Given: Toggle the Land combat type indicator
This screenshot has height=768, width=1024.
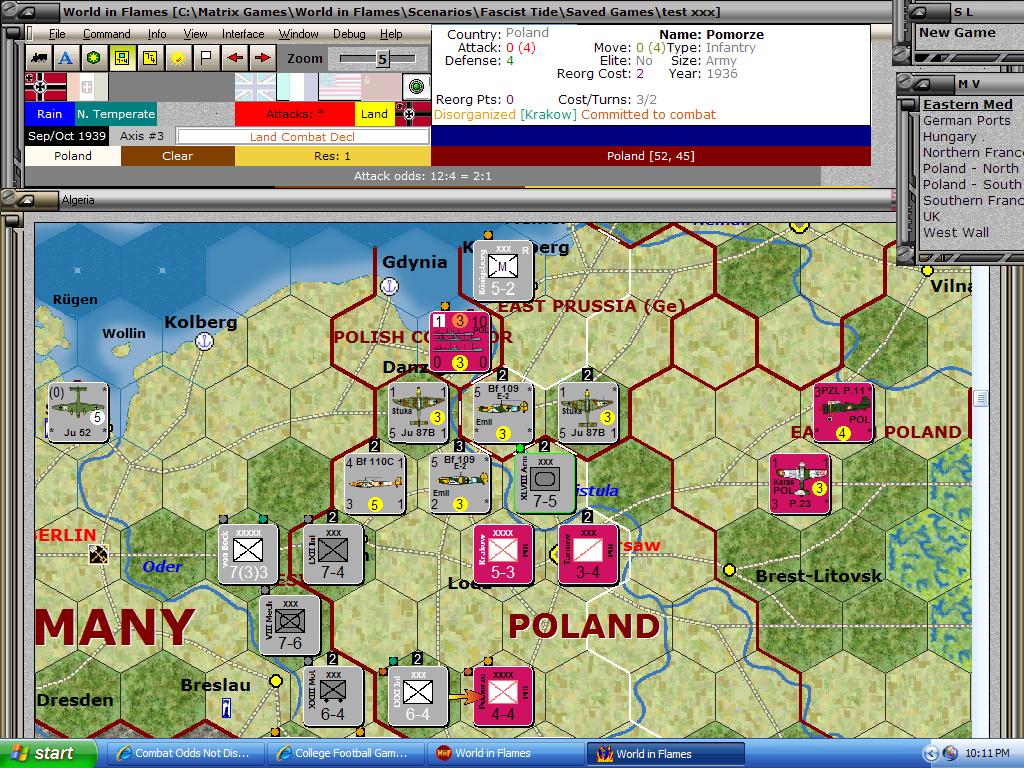Looking at the screenshot, I should coord(375,114).
